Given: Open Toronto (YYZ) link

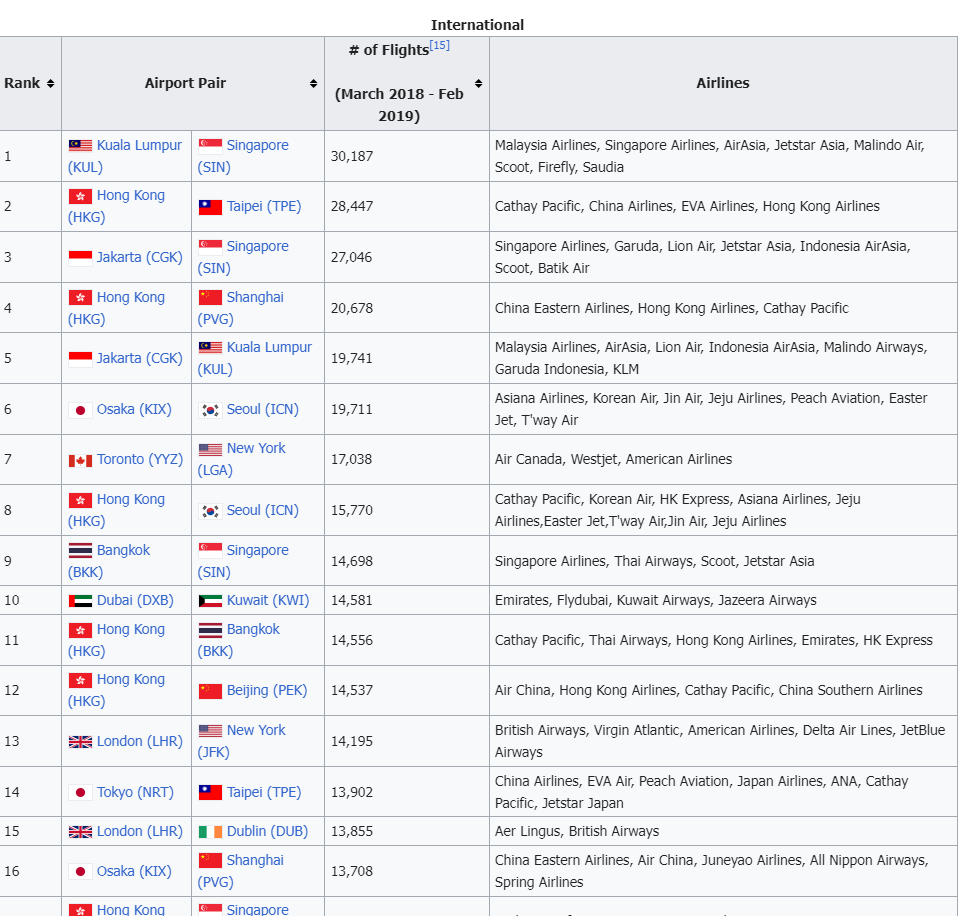Looking at the screenshot, I should 140,459.
